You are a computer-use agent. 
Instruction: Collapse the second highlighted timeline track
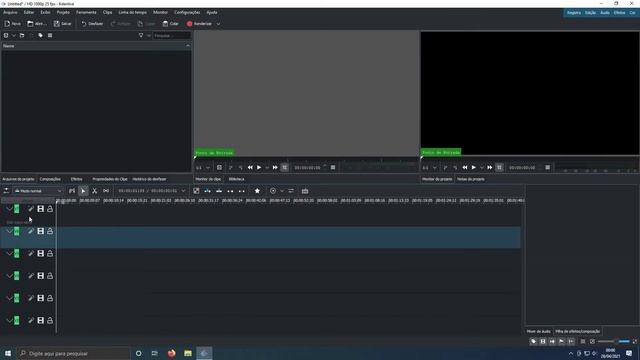(x=9, y=231)
